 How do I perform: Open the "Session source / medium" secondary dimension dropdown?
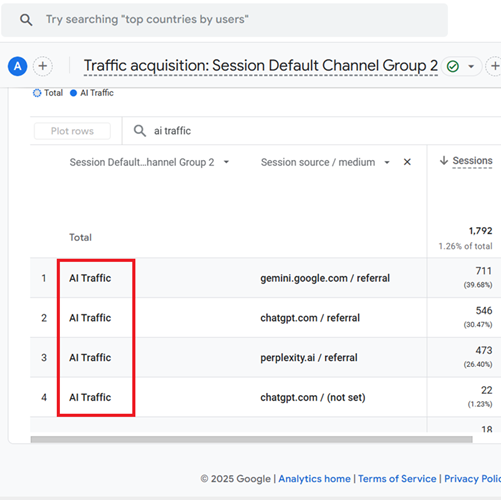(x=325, y=162)
